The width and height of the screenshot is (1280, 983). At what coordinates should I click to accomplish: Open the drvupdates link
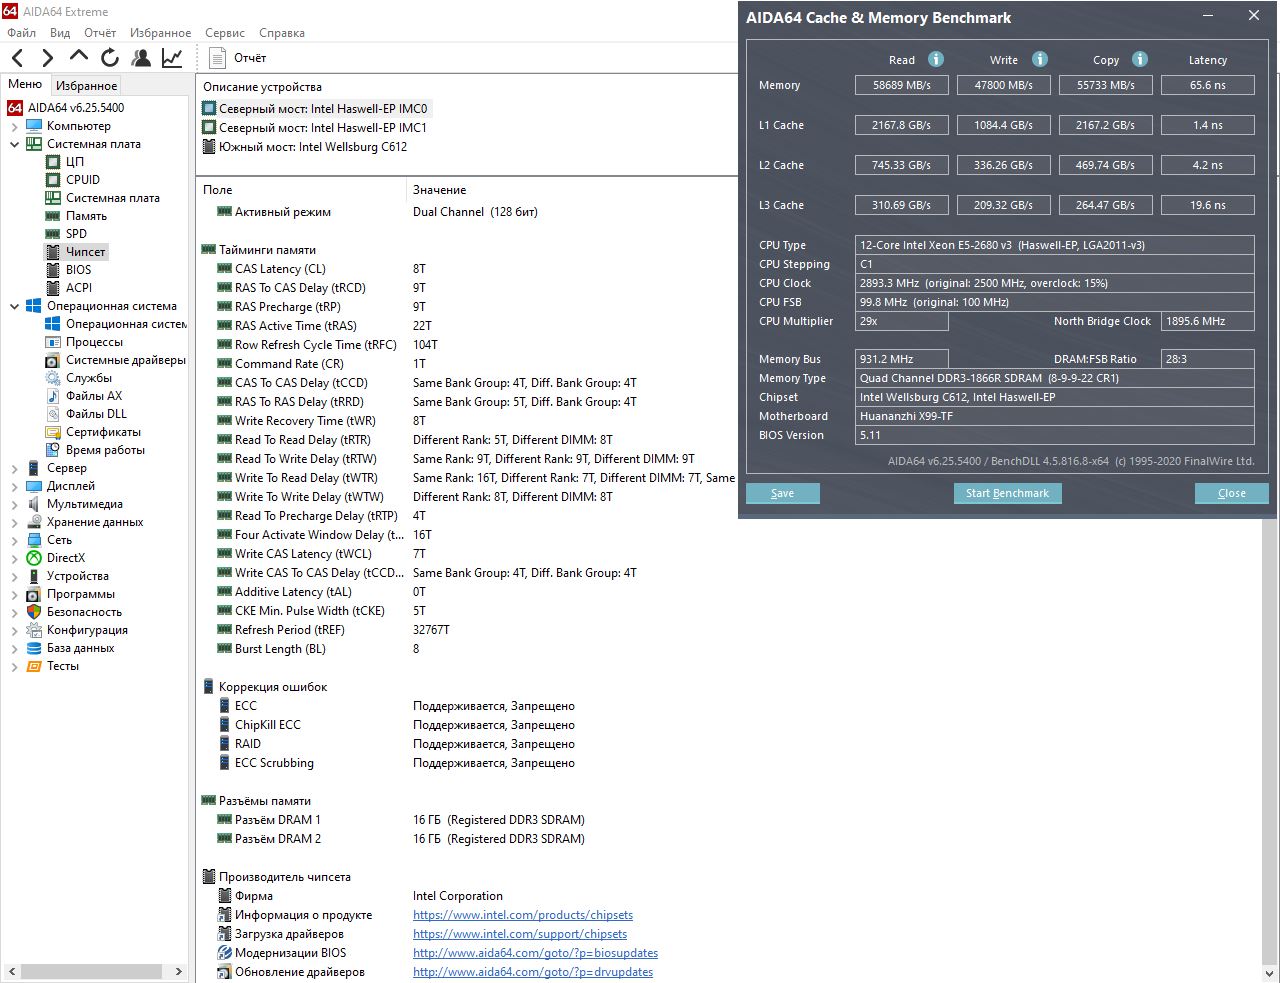[x=533, y=972]
